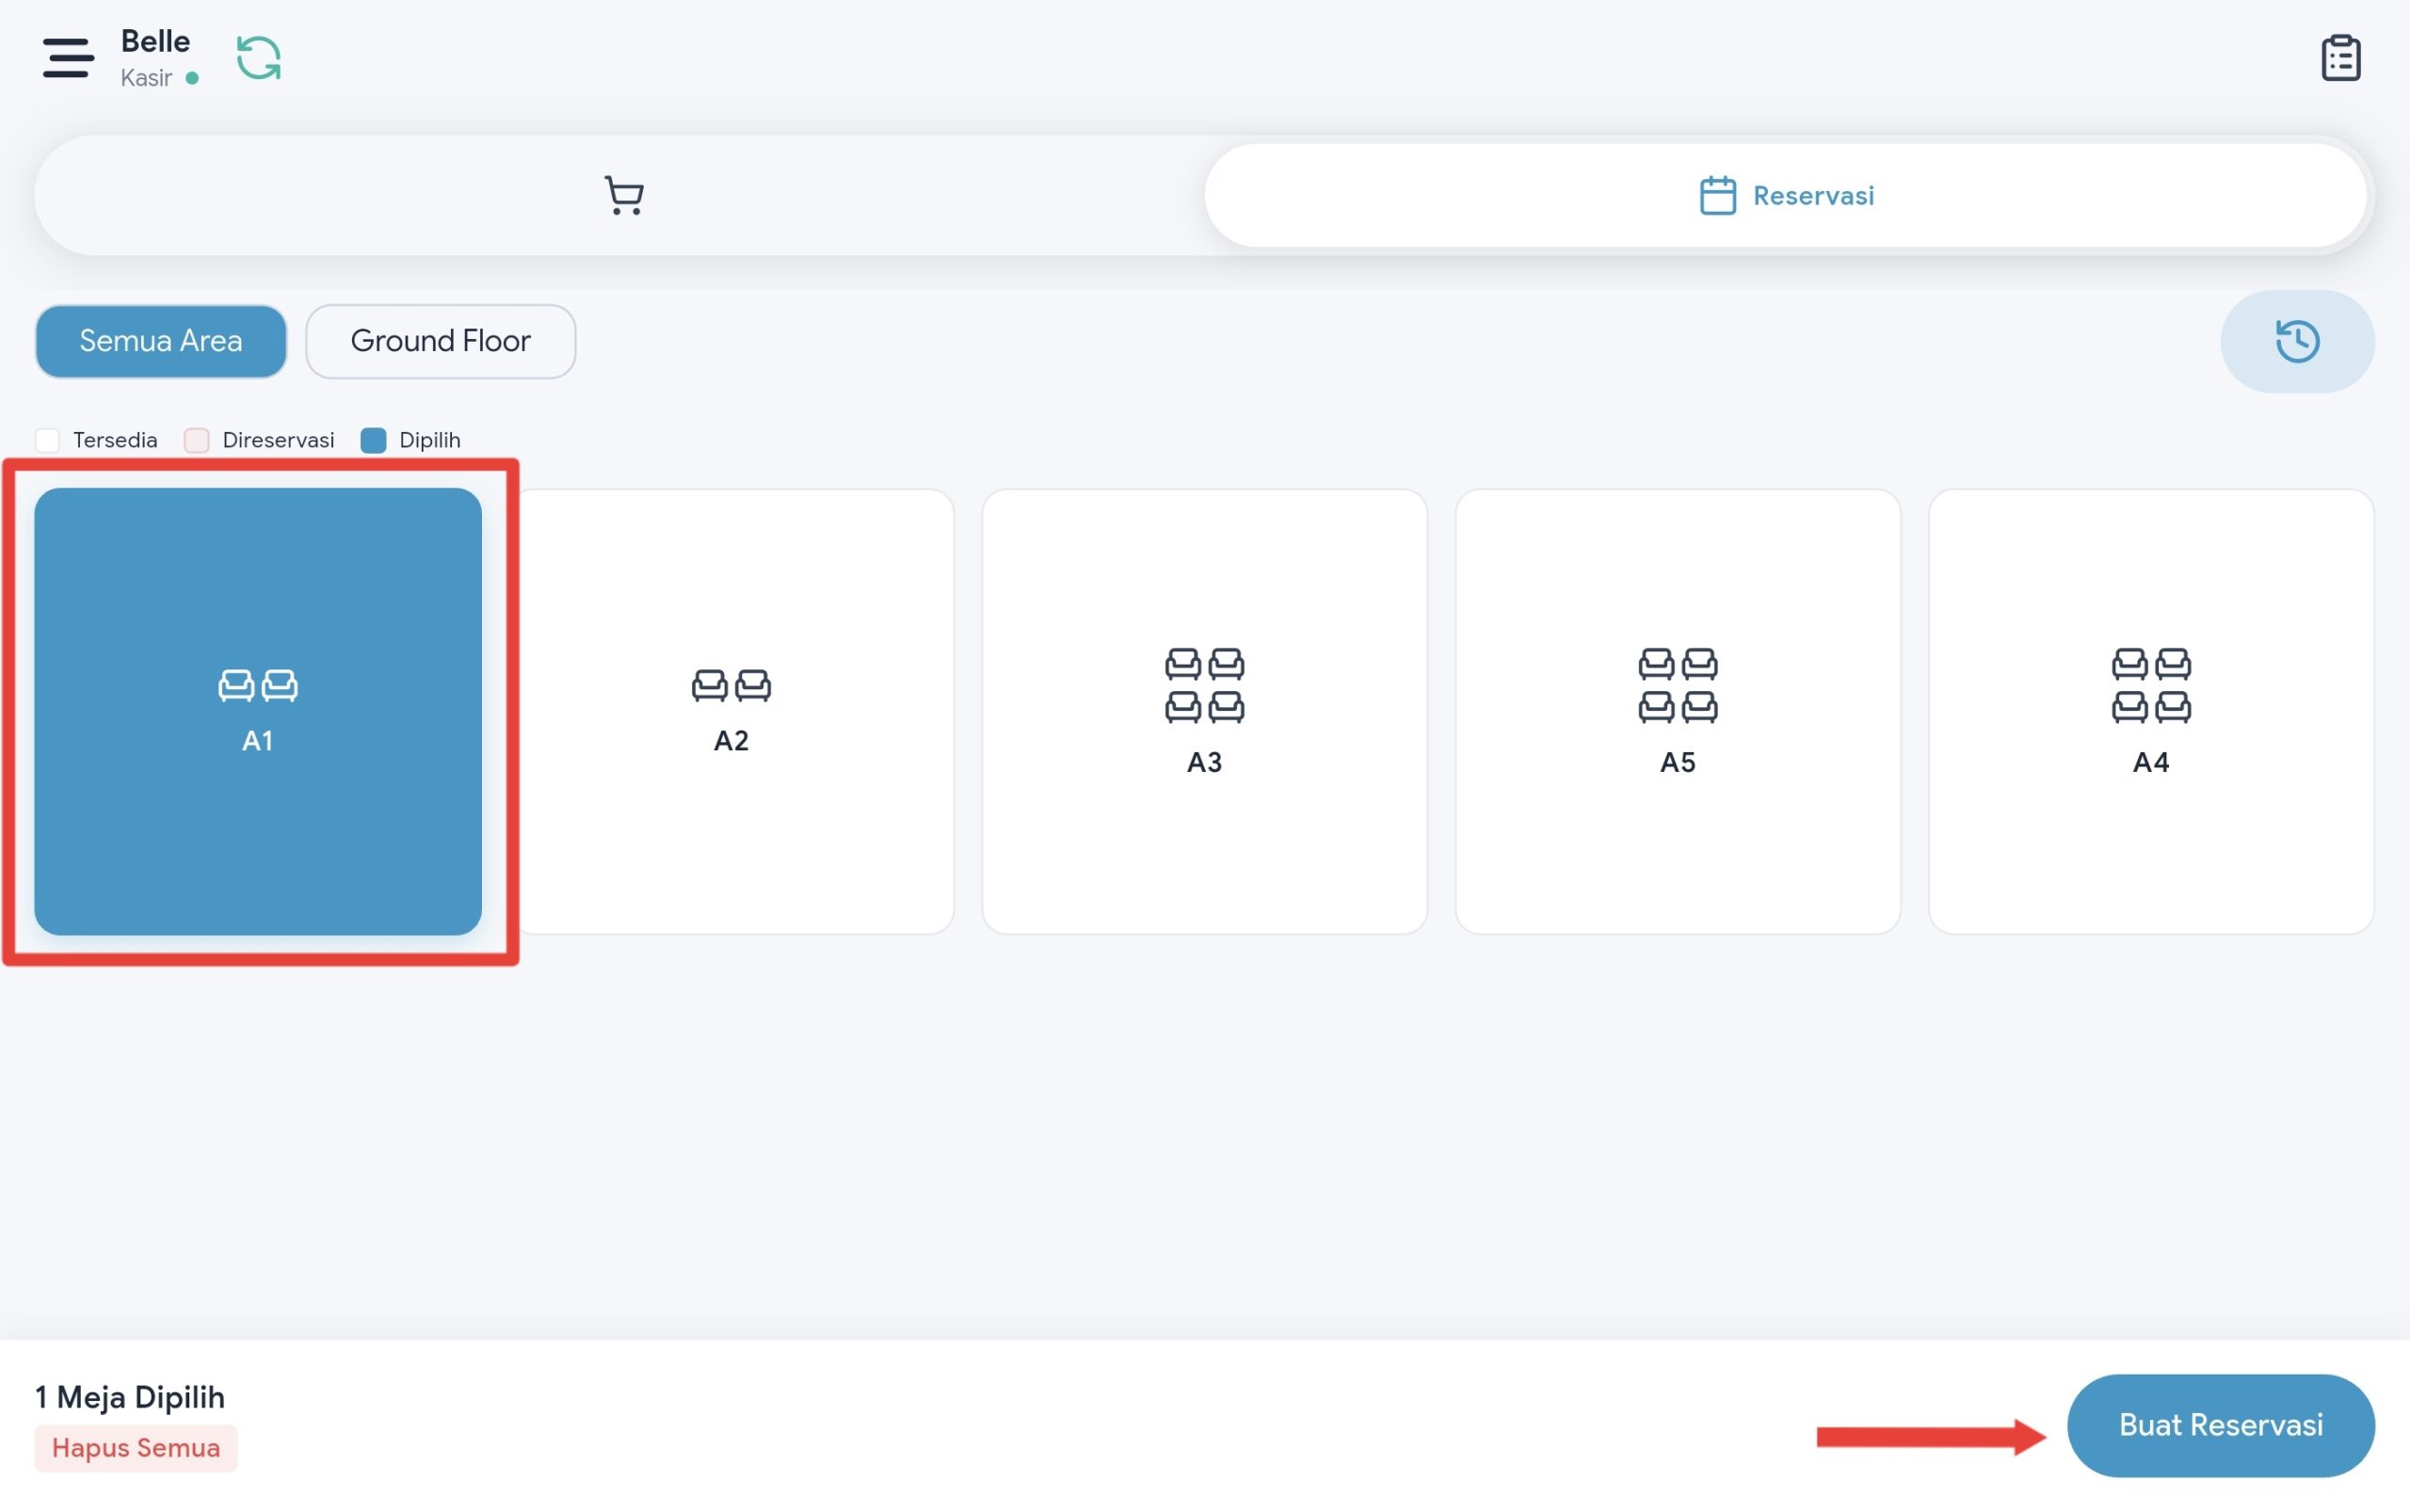This screenshot has height=1512, width=2410.
Task: Filter tables by Ground Floor
Action: [x=440, y=341]
